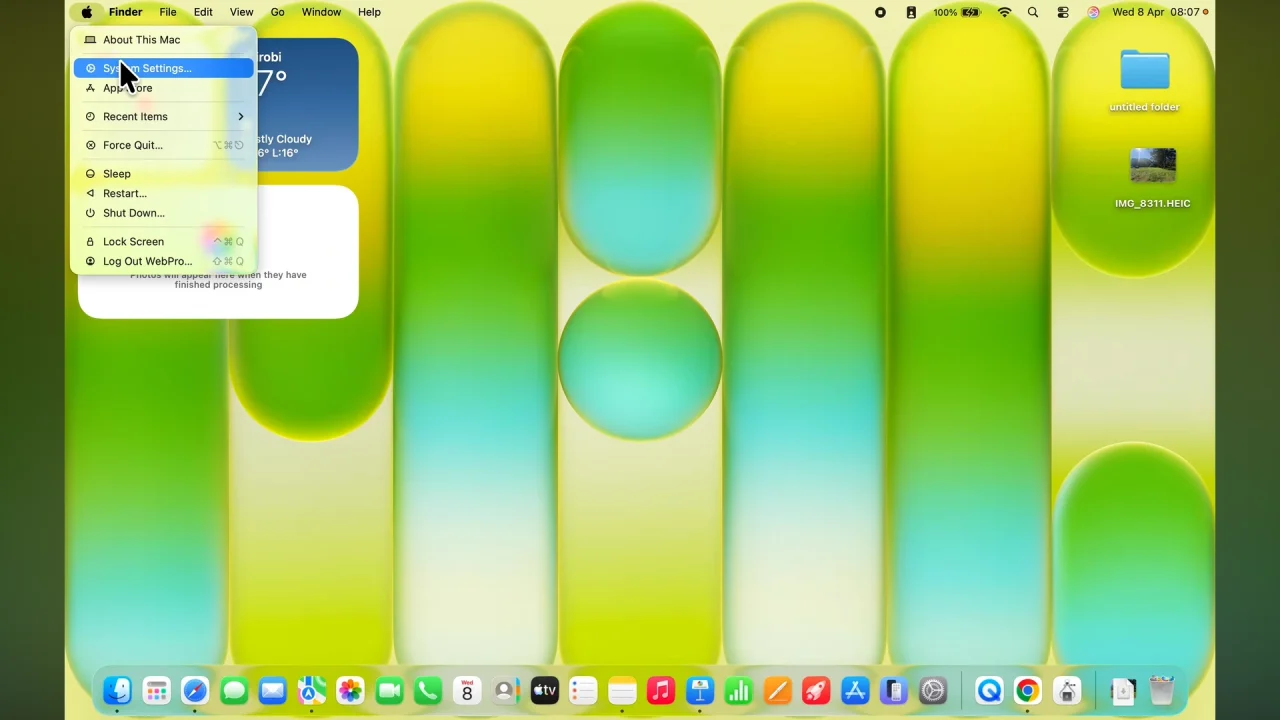Open Spotlight search from the menu bar
The image size is (1280, 720).
pos(1033,12)
